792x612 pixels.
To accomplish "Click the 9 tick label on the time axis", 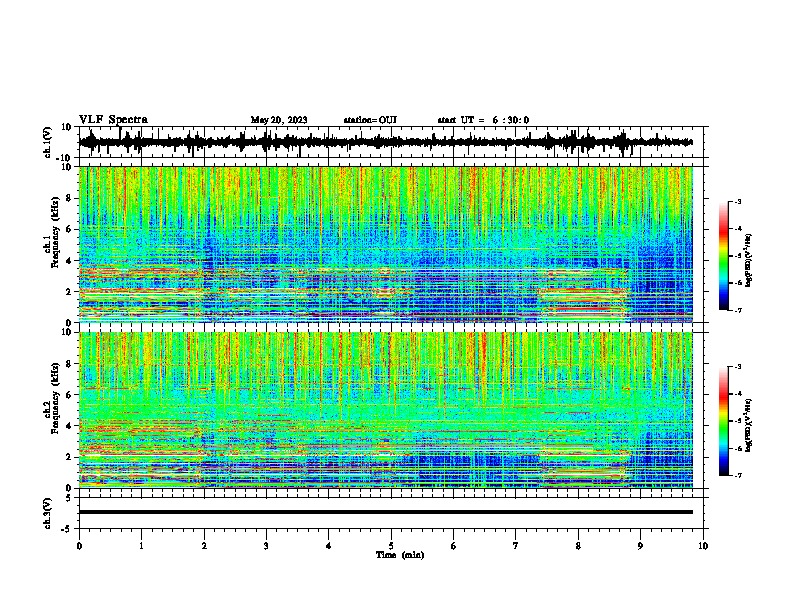I will pyautogui.click(x=640, y=546).
